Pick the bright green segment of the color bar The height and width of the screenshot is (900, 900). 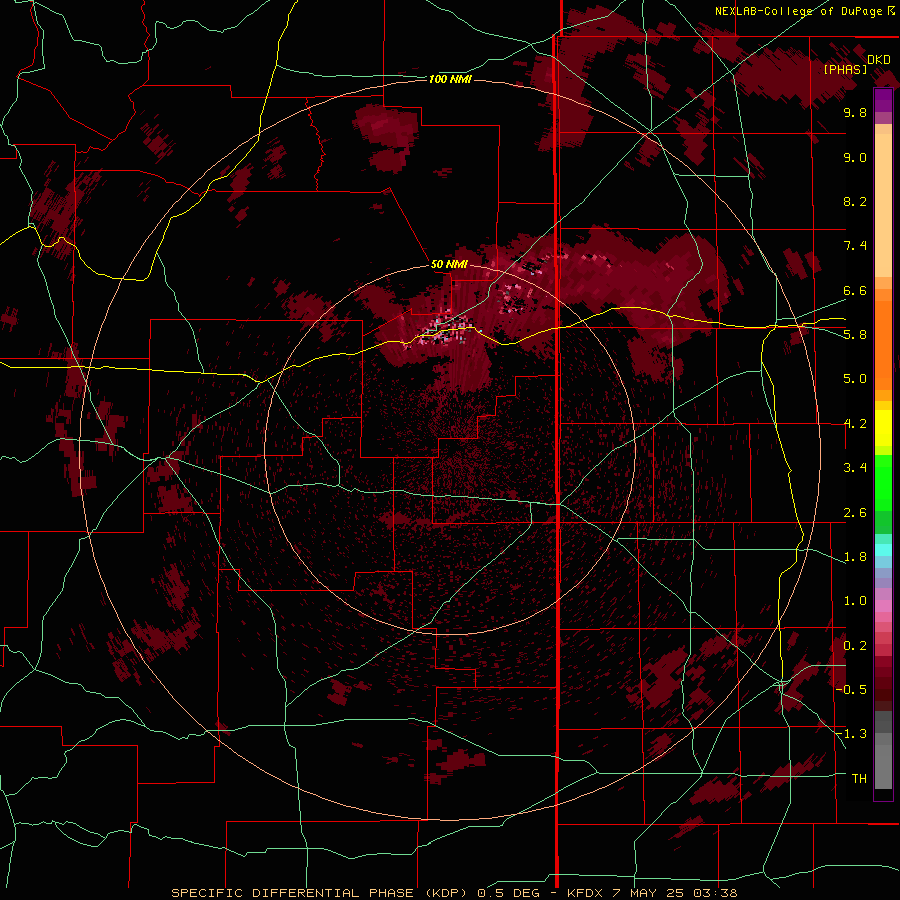[x=883, y=482]
